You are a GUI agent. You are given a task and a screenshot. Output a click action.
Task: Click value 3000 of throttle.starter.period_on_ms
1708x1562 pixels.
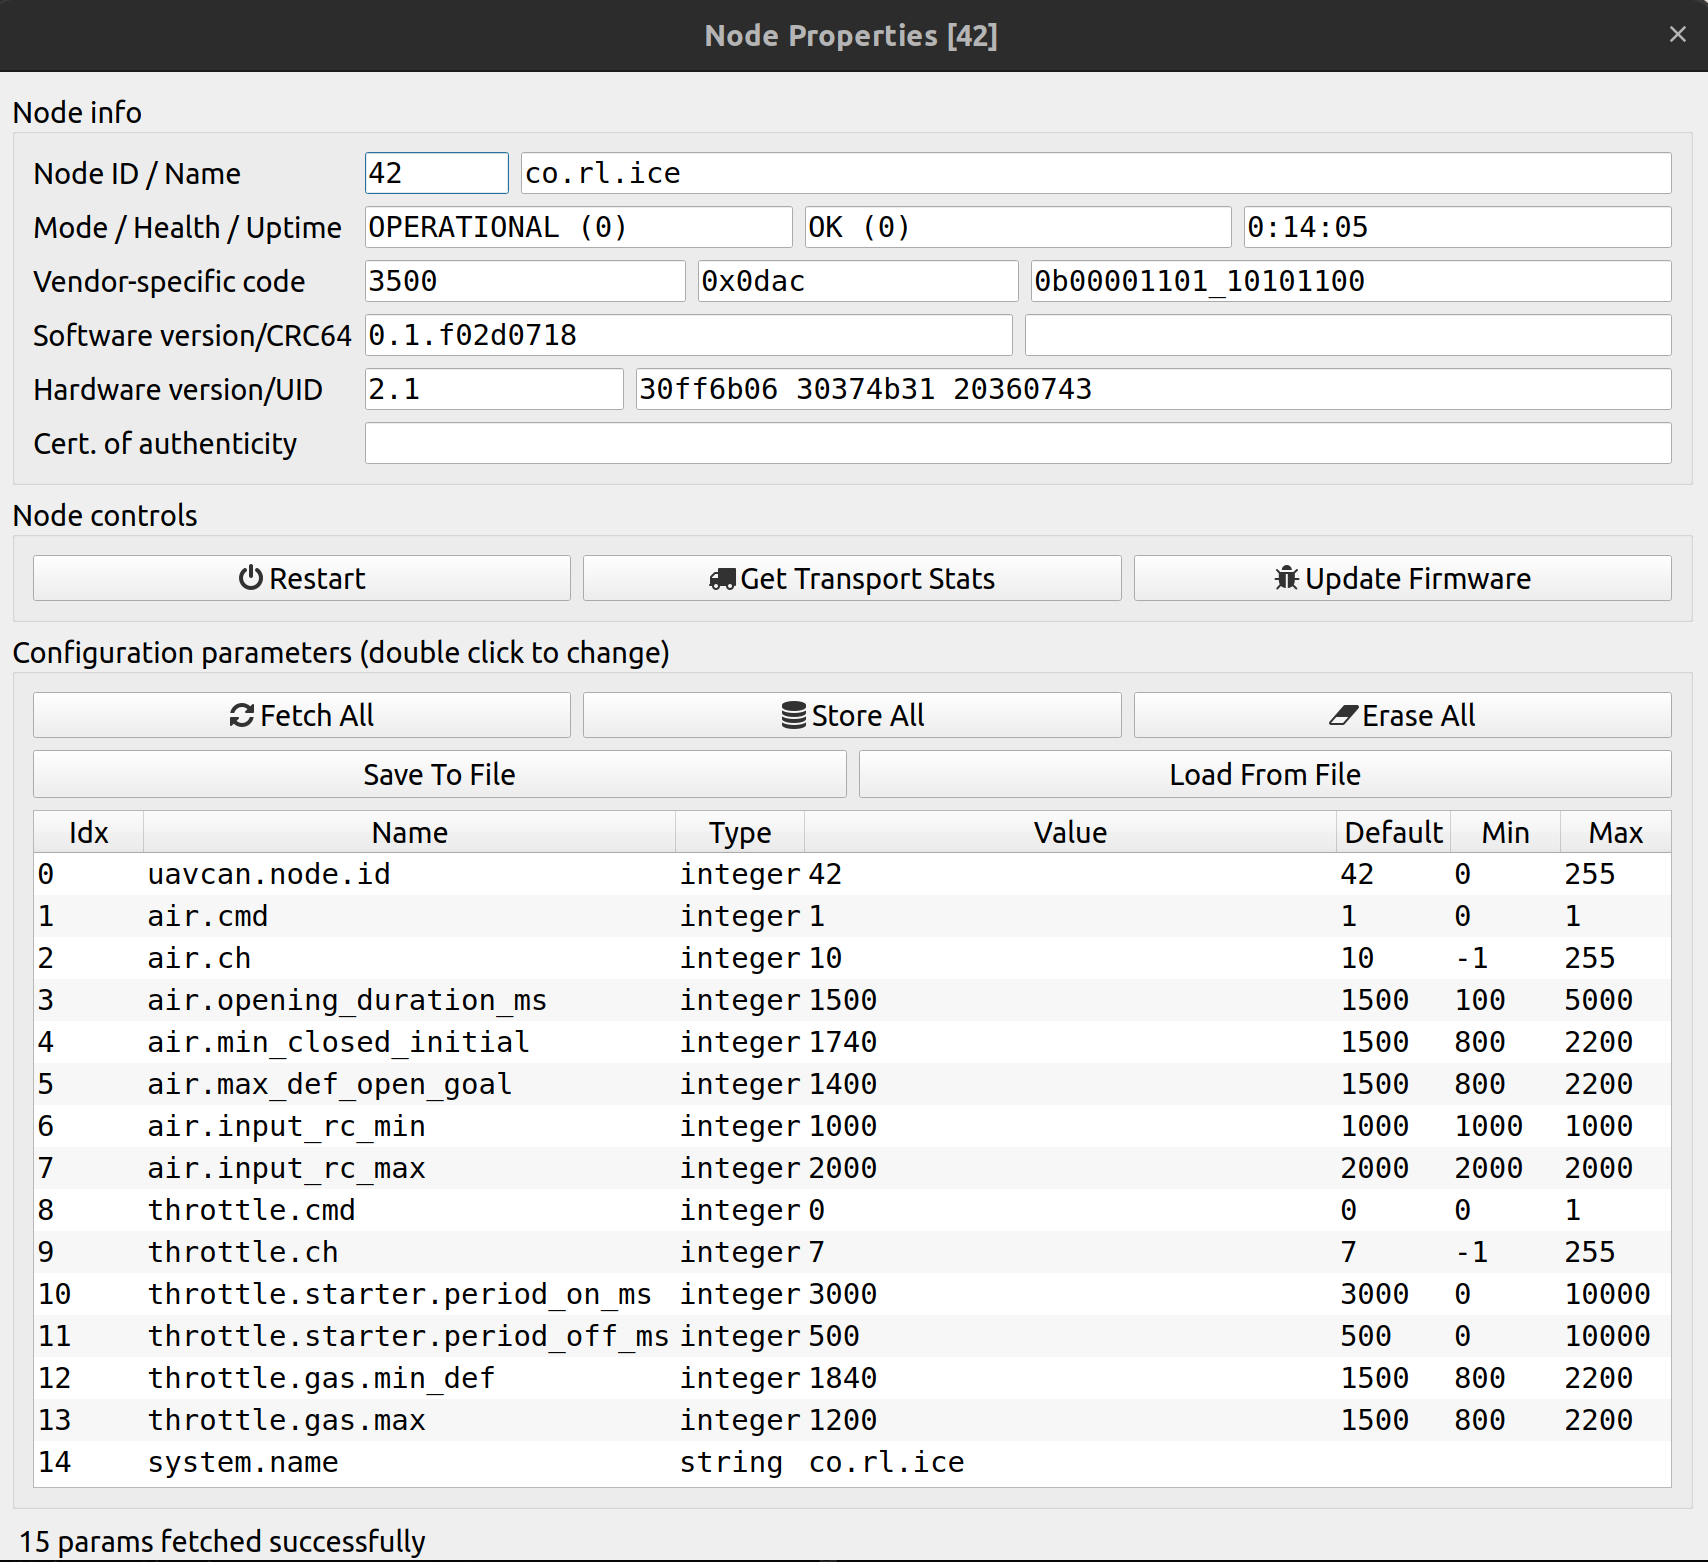[842, 1294]
